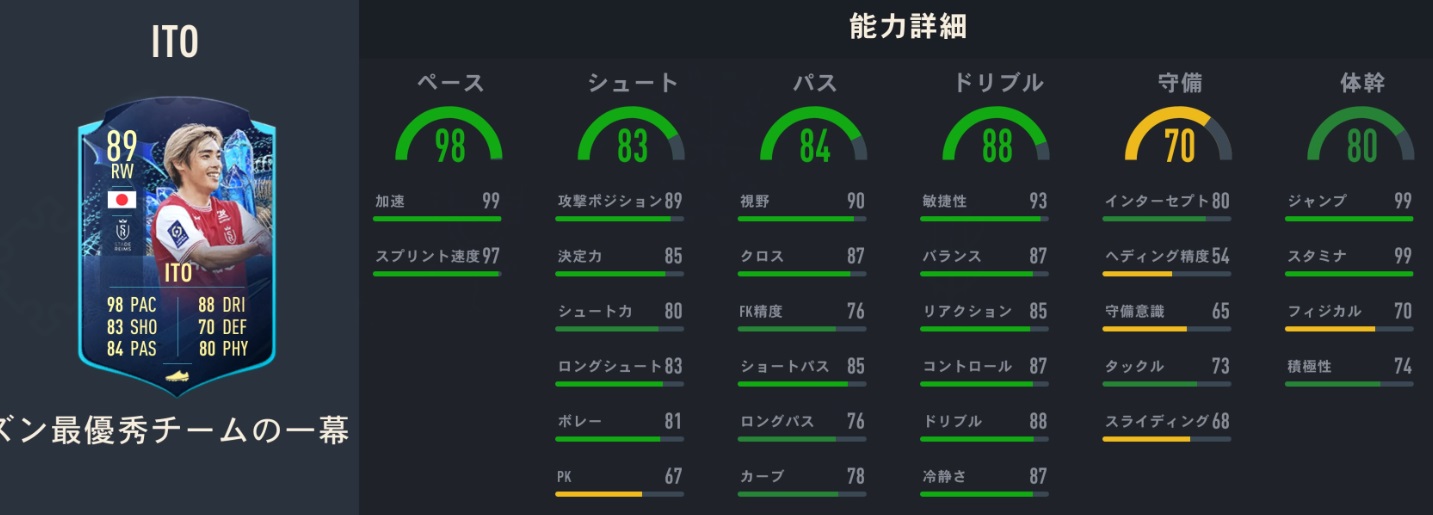Click the 89 overall rating on the card

pos(122,146)
